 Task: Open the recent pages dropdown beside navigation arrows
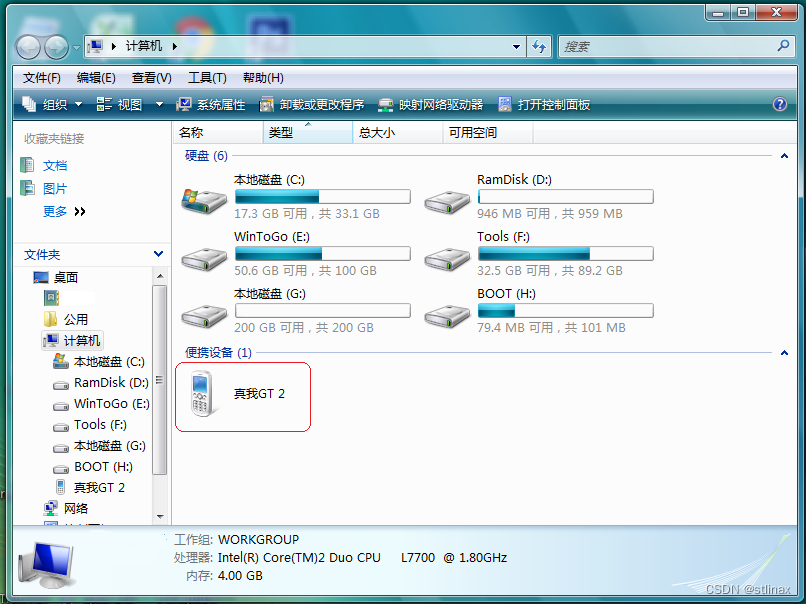[x=76, y=47]
